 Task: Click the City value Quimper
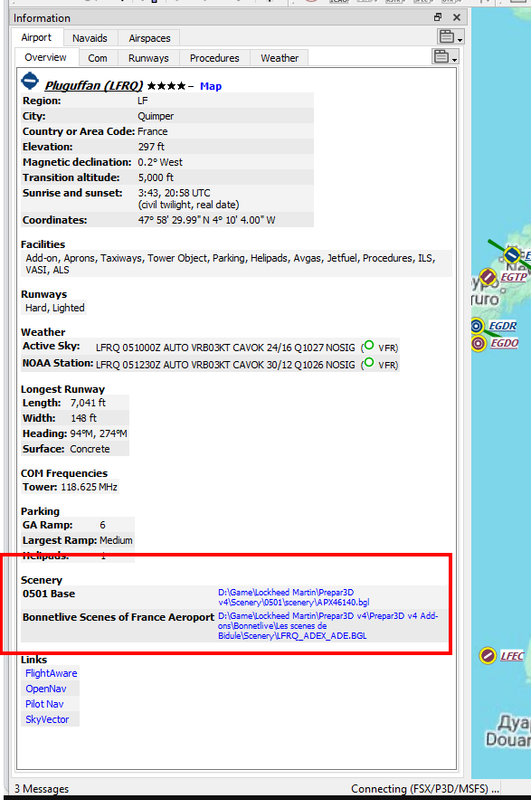tap(156, 116)
